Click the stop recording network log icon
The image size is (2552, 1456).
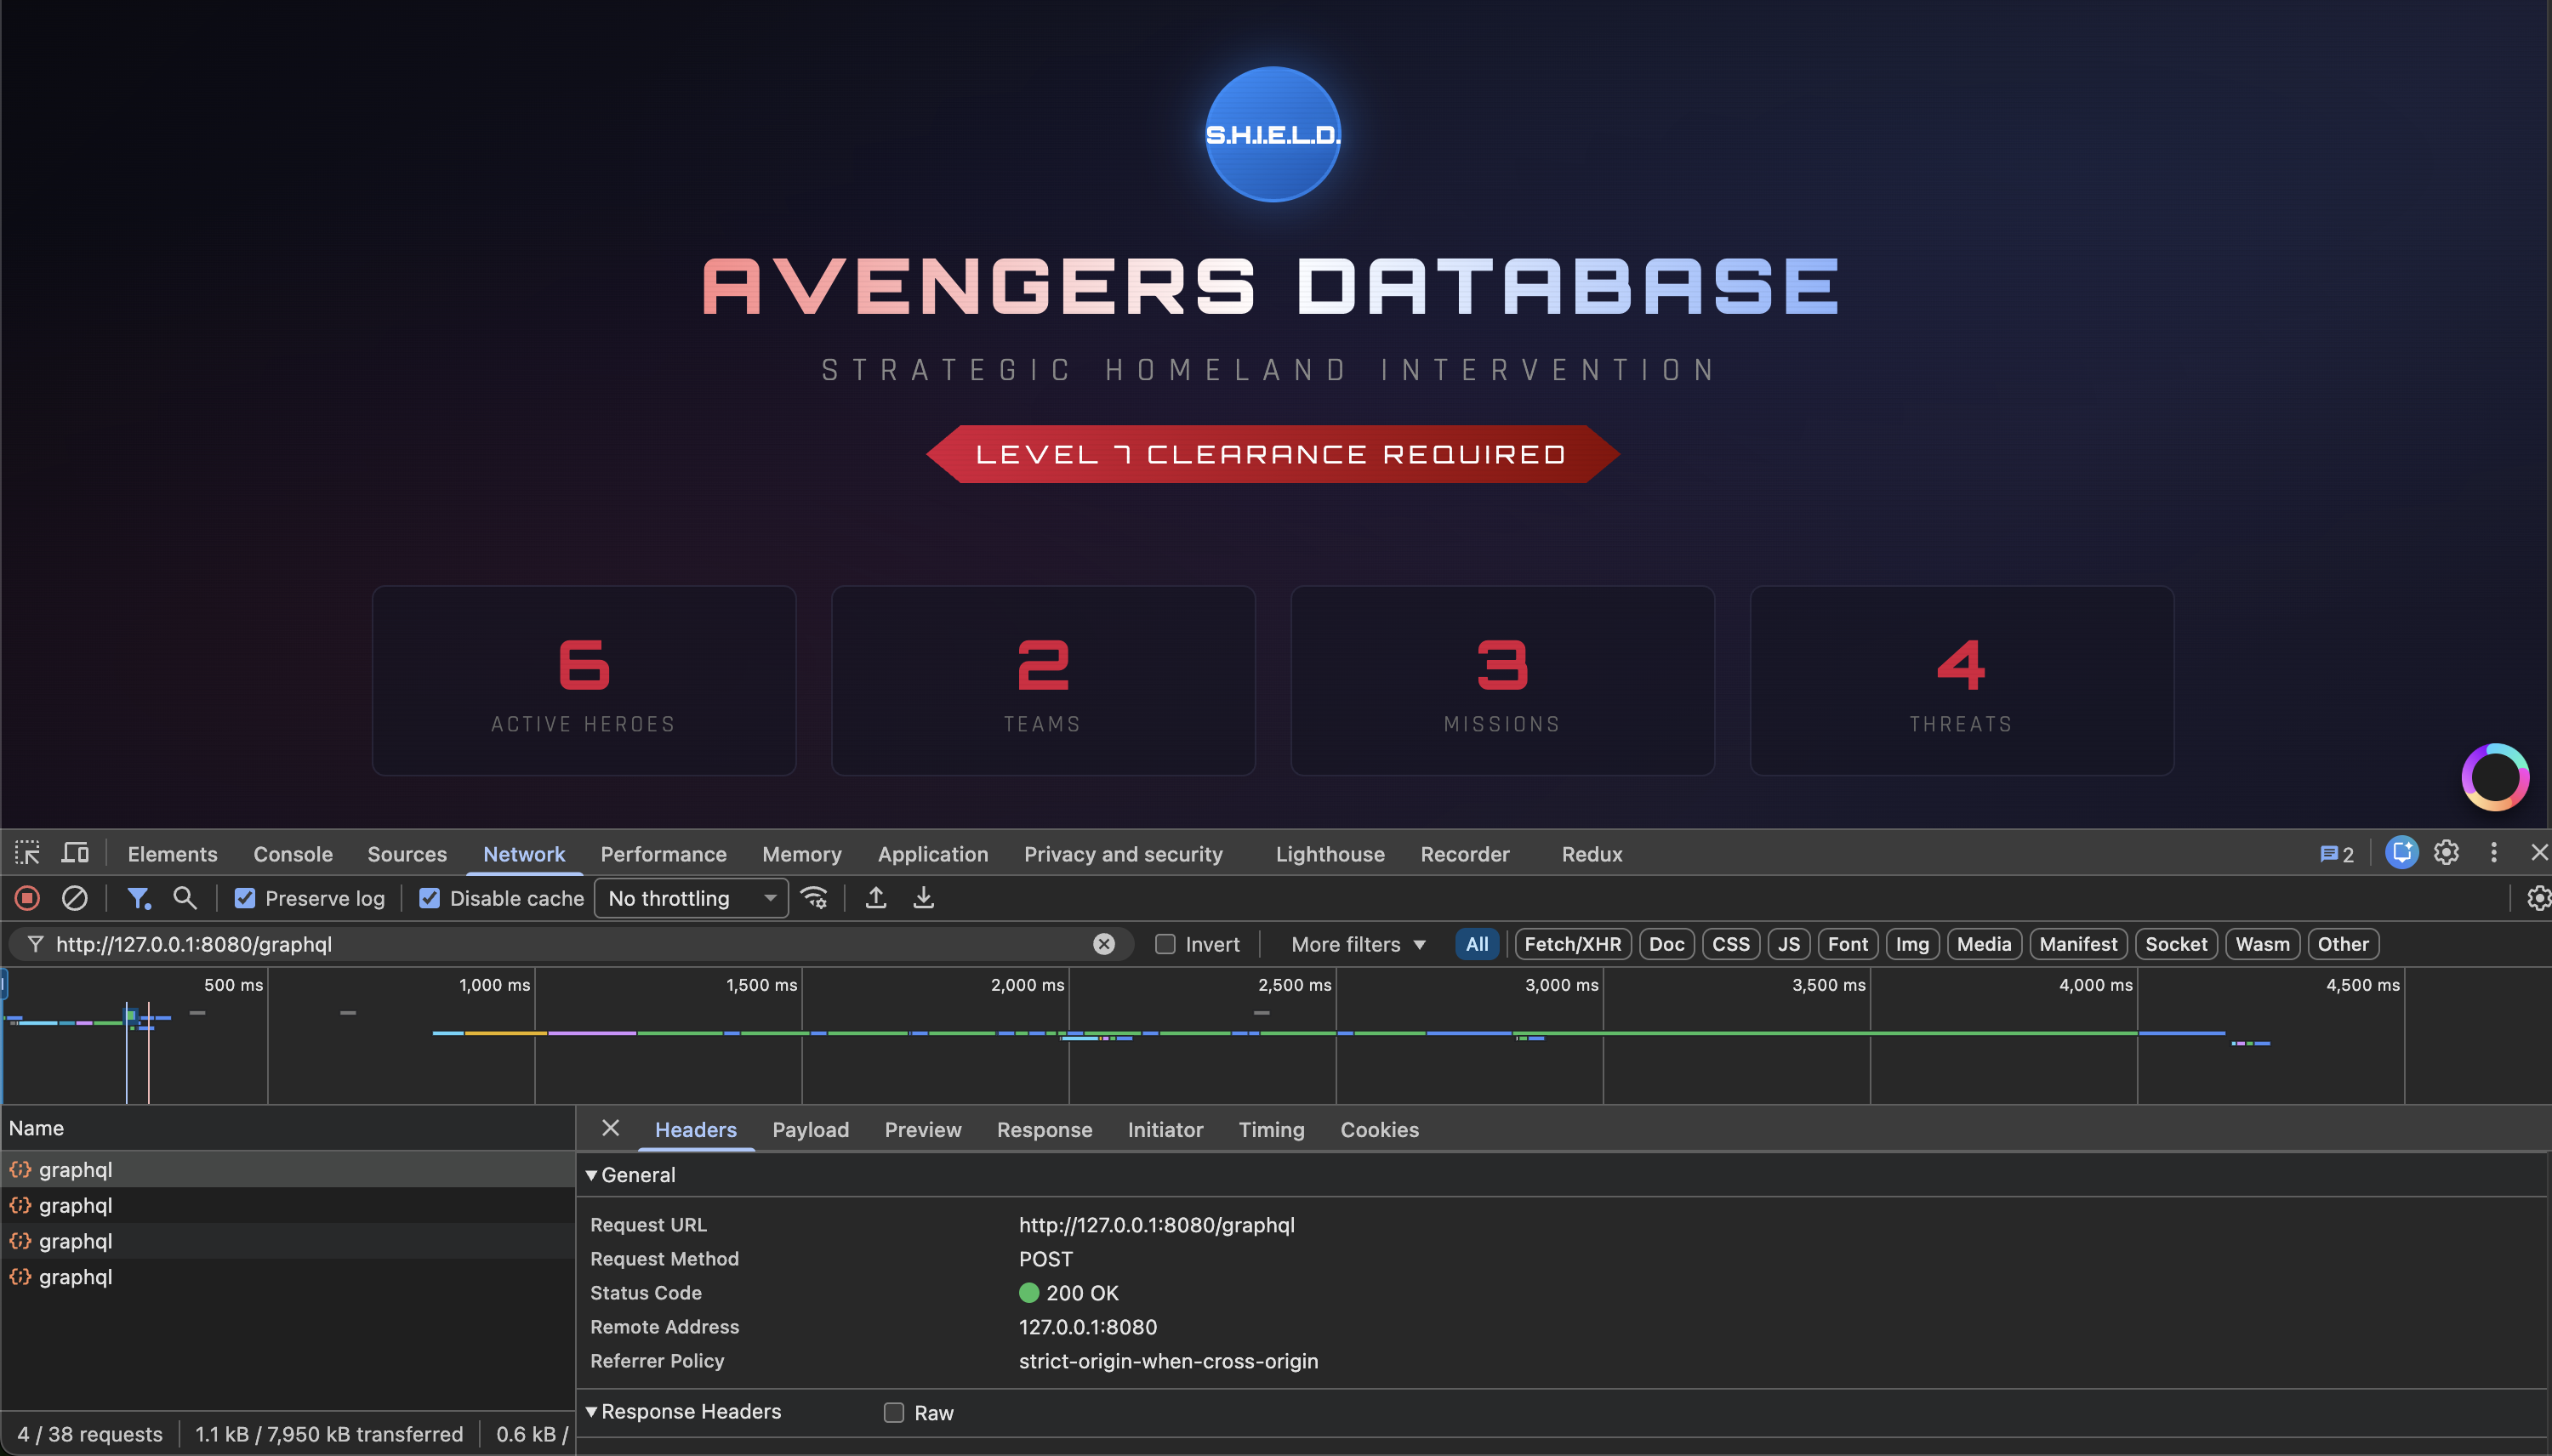(x=27, y=898)
